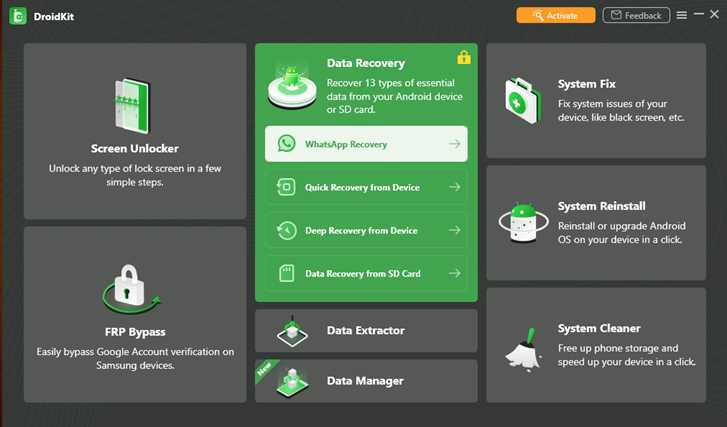Click the arrow on SD Card Recovery row

click(x=454, y=273)
